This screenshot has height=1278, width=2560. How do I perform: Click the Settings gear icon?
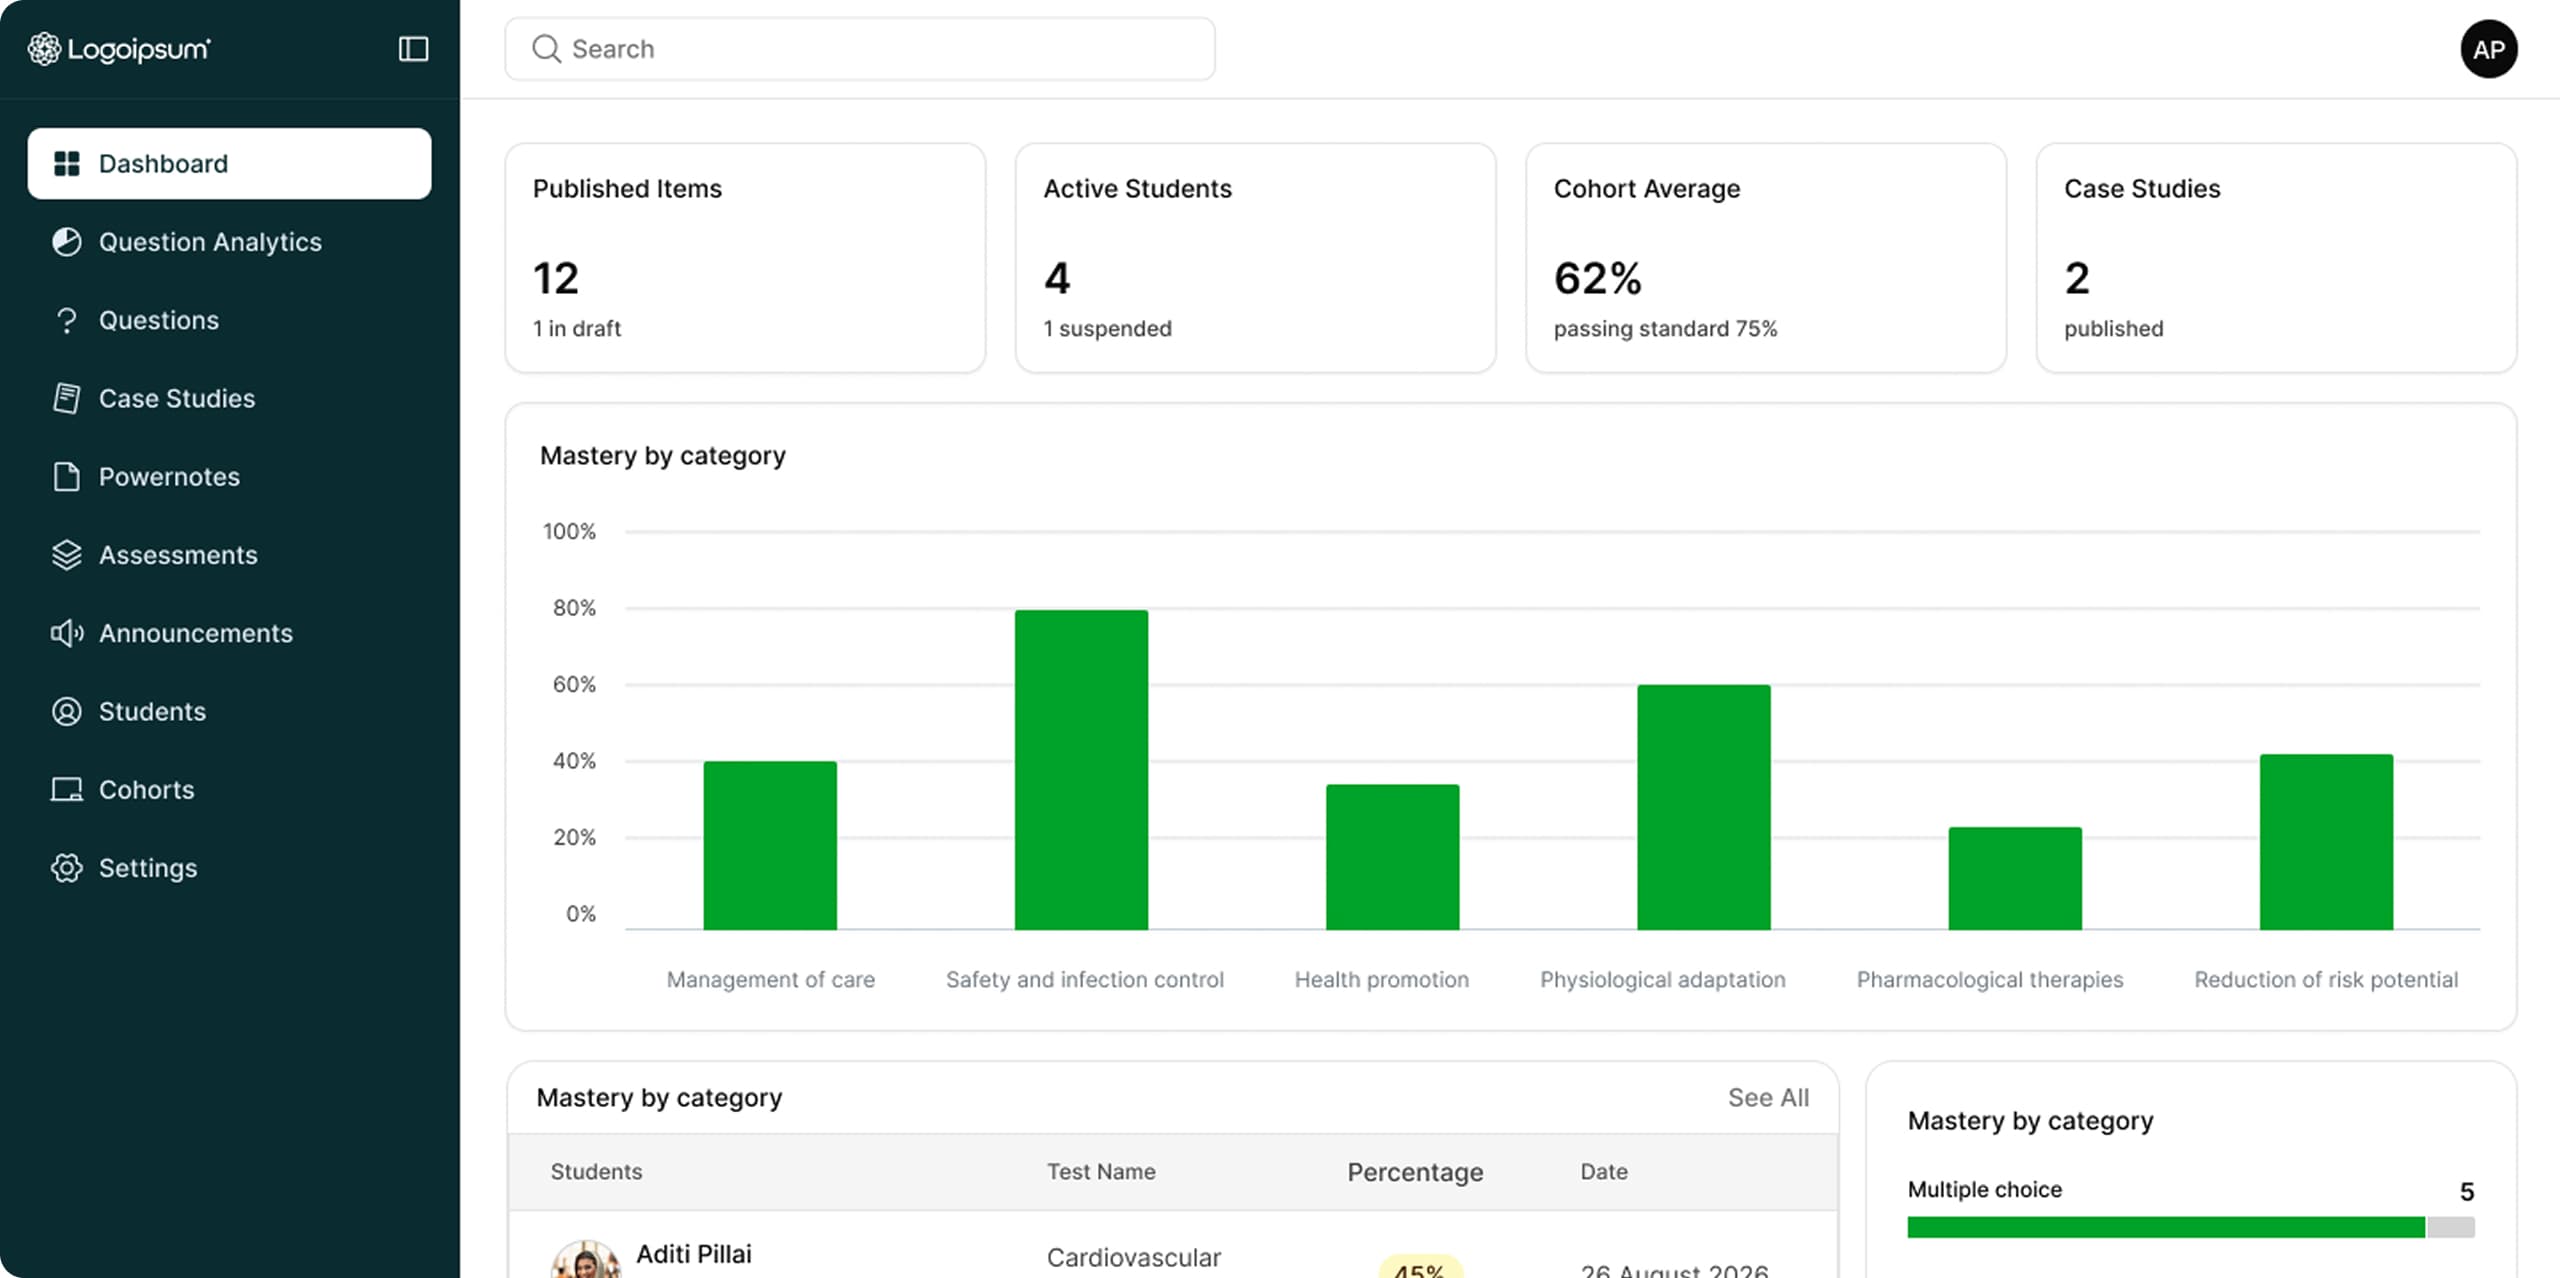[x=67, y=868]
